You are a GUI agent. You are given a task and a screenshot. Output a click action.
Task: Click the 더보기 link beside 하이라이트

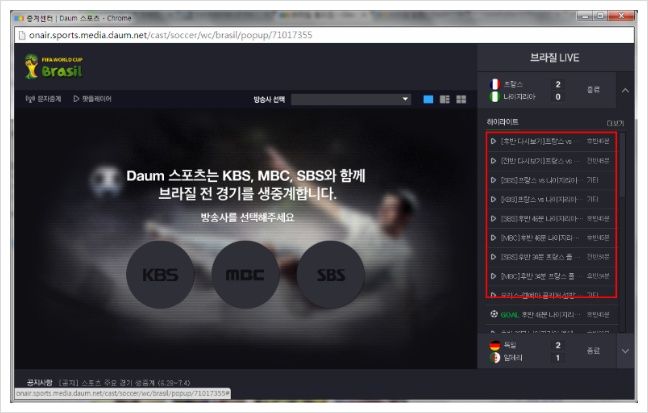(x=615, y=123)
